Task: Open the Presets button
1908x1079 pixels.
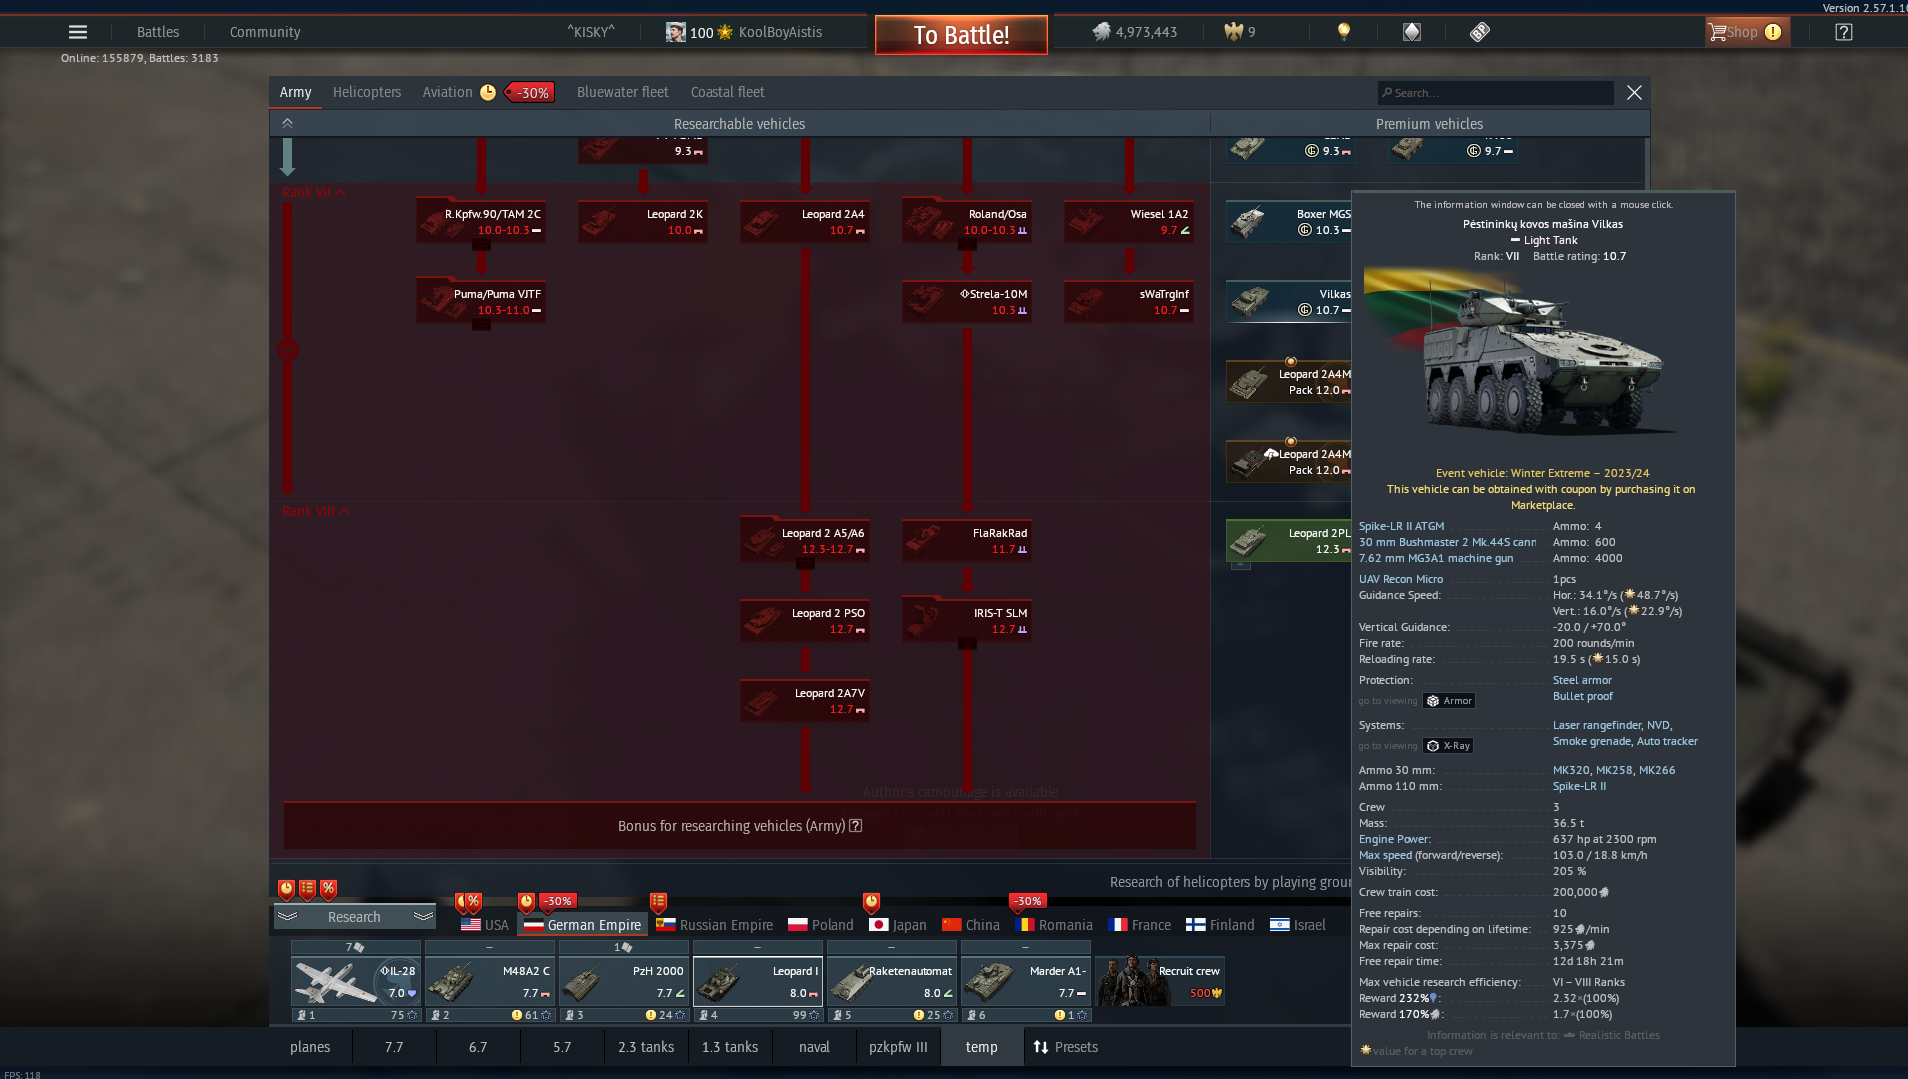Action: point(1066,1047)
